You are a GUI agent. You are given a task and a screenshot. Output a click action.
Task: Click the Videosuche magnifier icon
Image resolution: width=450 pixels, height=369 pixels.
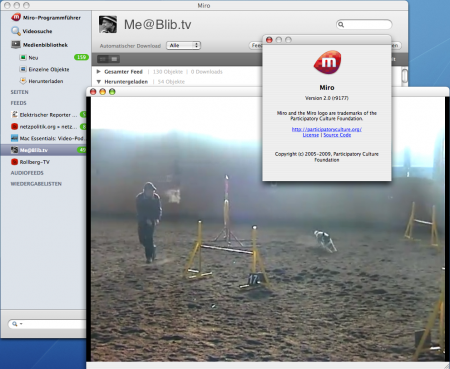click(x=16, y=31)
